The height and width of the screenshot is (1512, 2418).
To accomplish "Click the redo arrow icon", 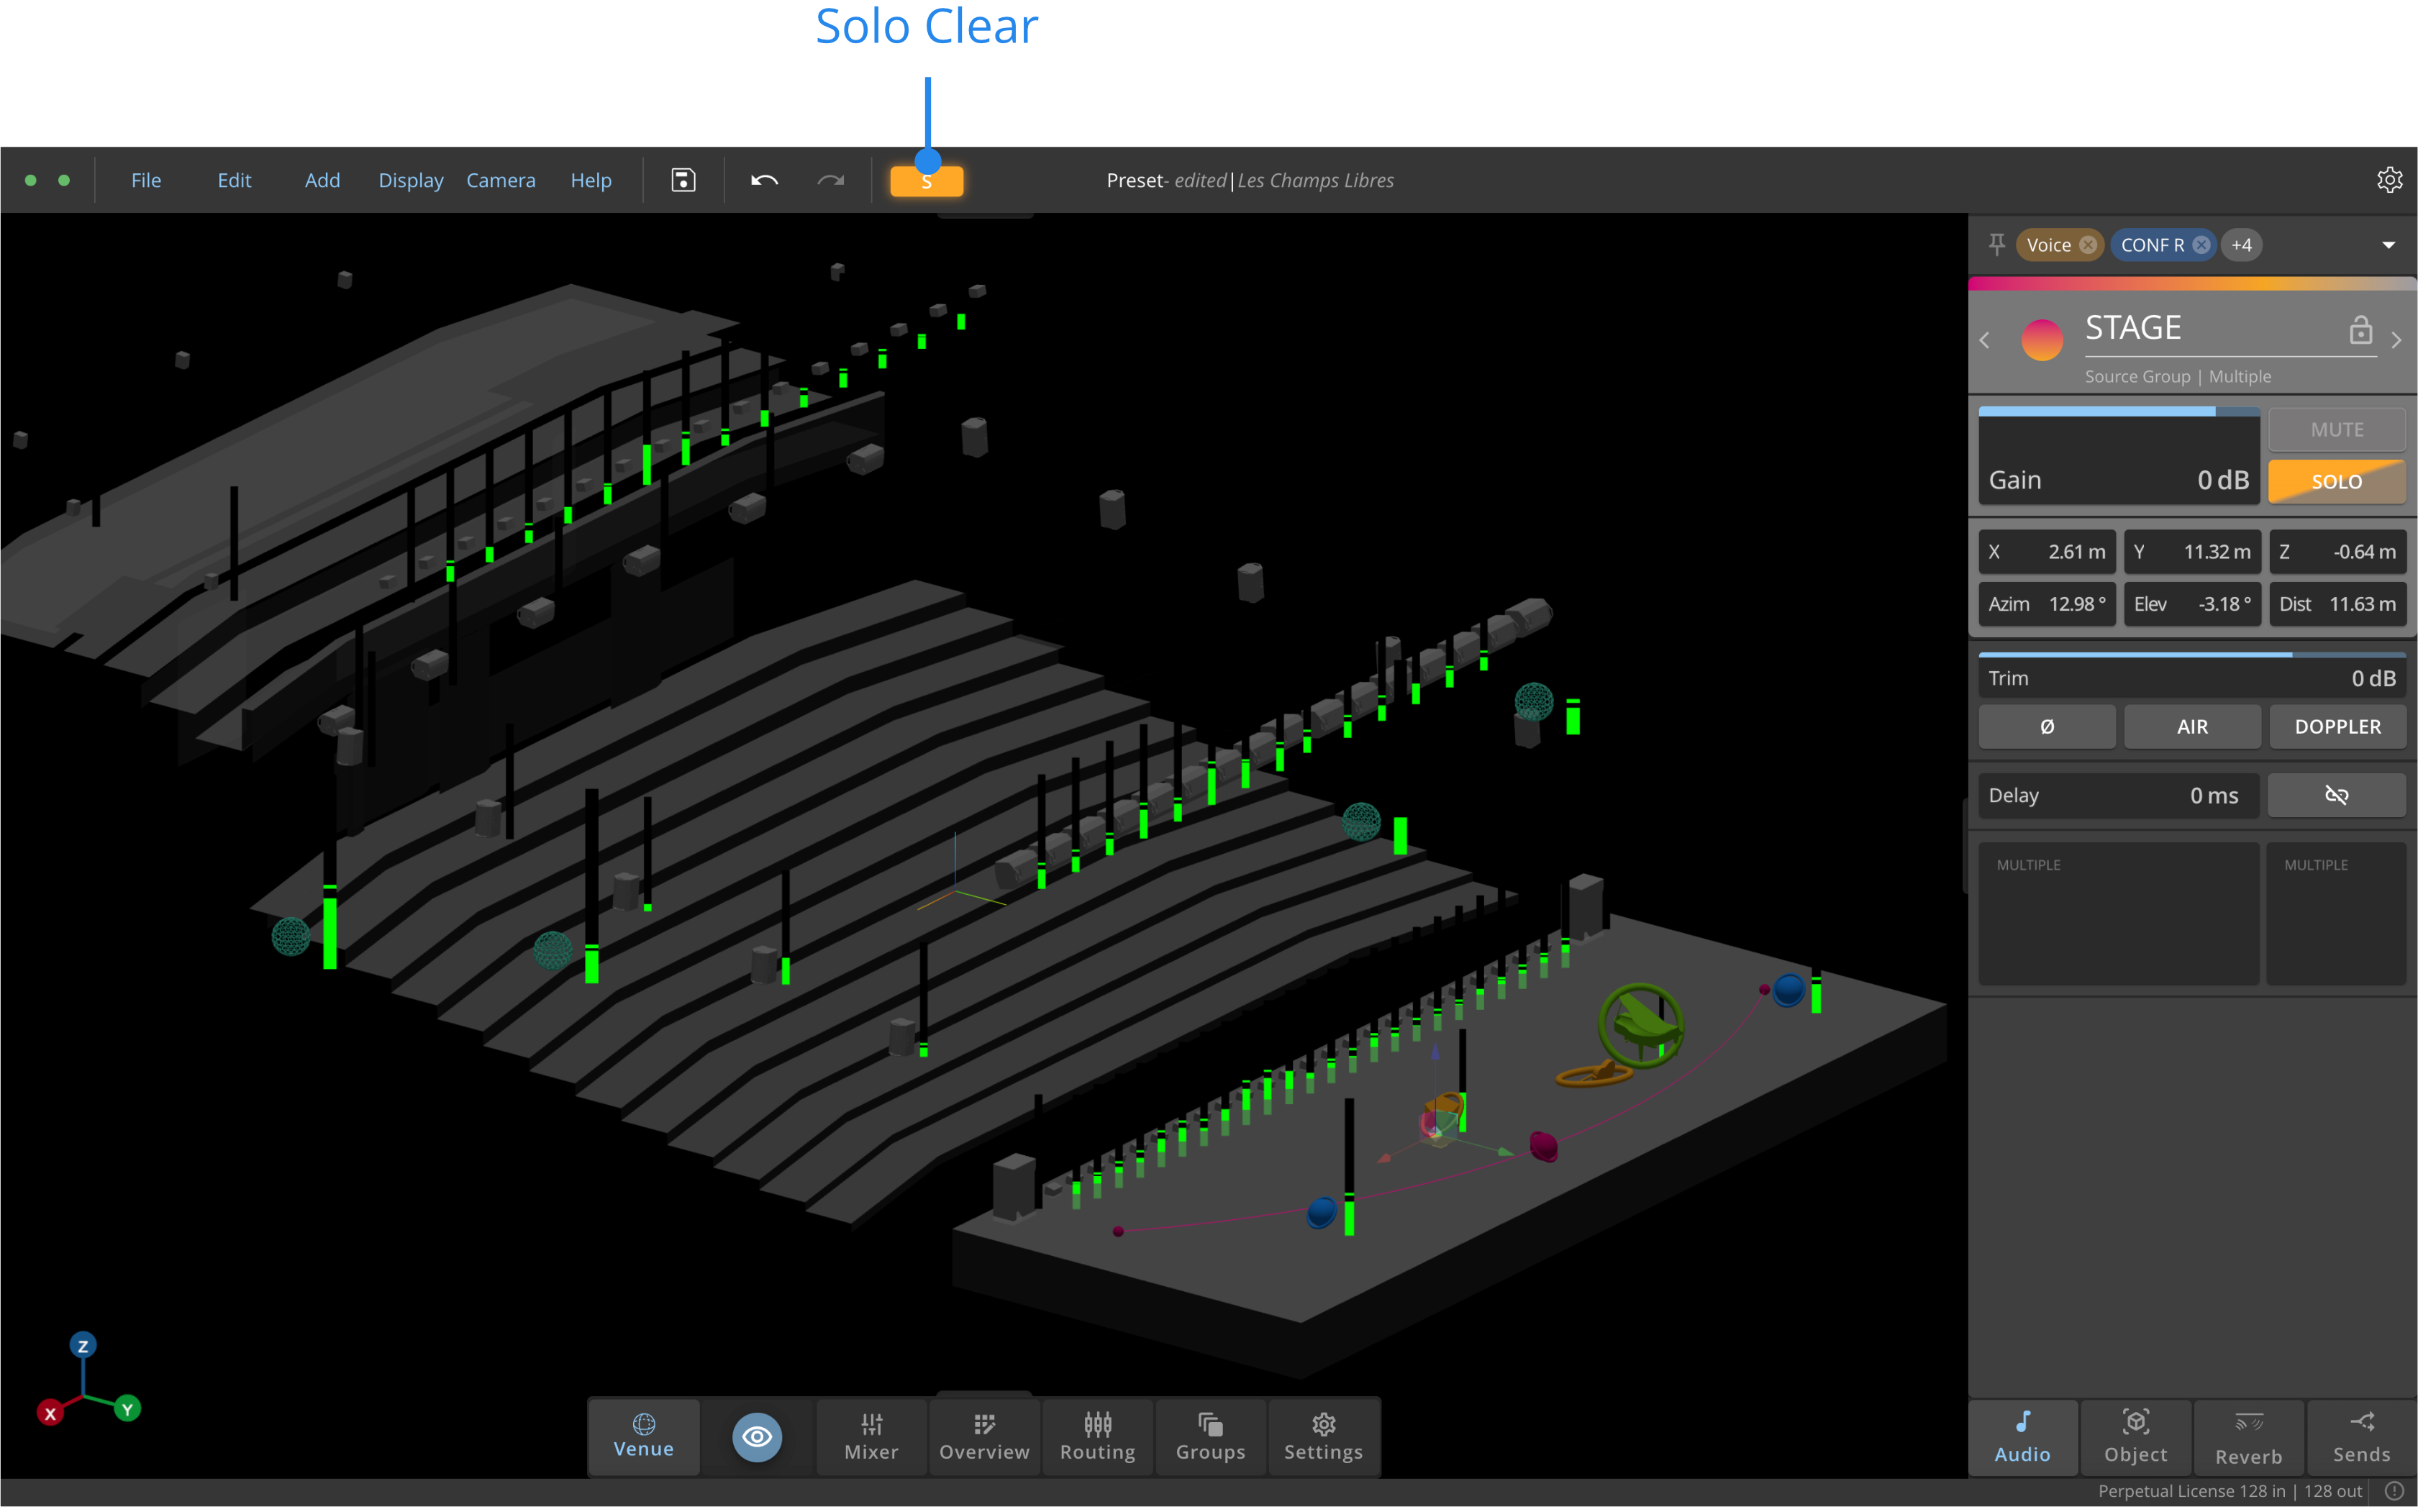I will 830,180.
